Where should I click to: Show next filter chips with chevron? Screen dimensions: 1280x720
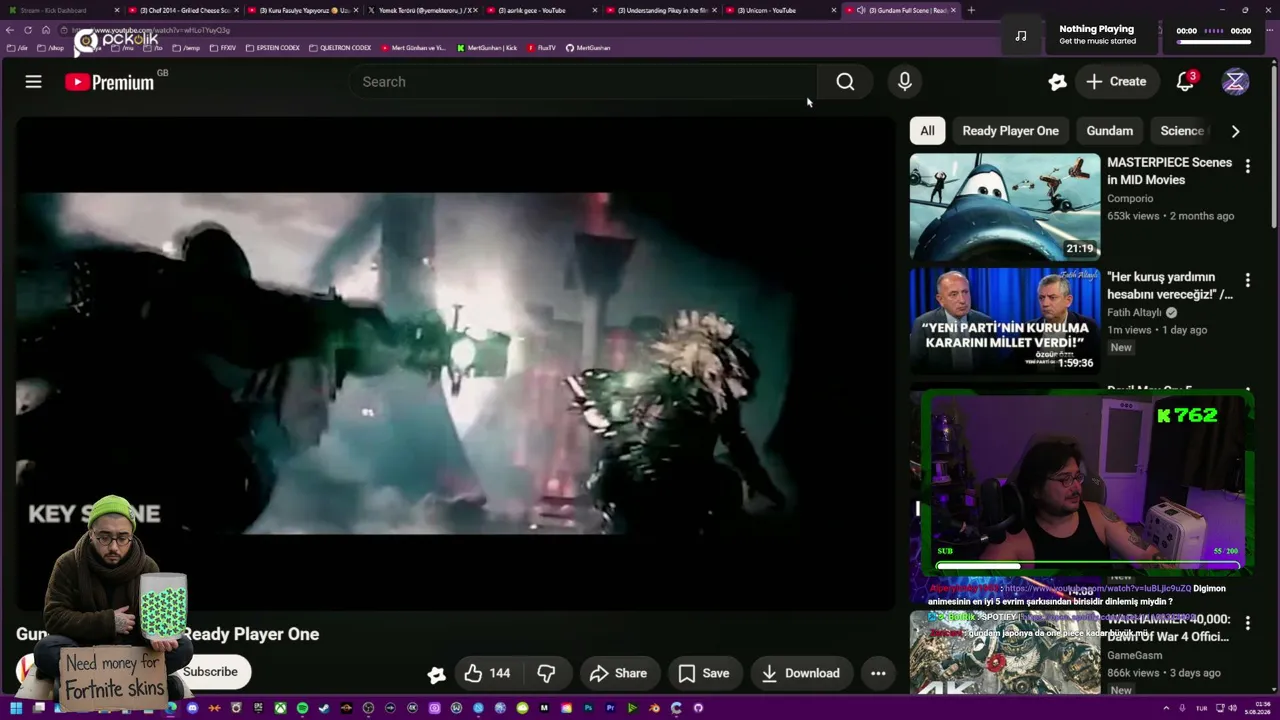coord(1235,131)
